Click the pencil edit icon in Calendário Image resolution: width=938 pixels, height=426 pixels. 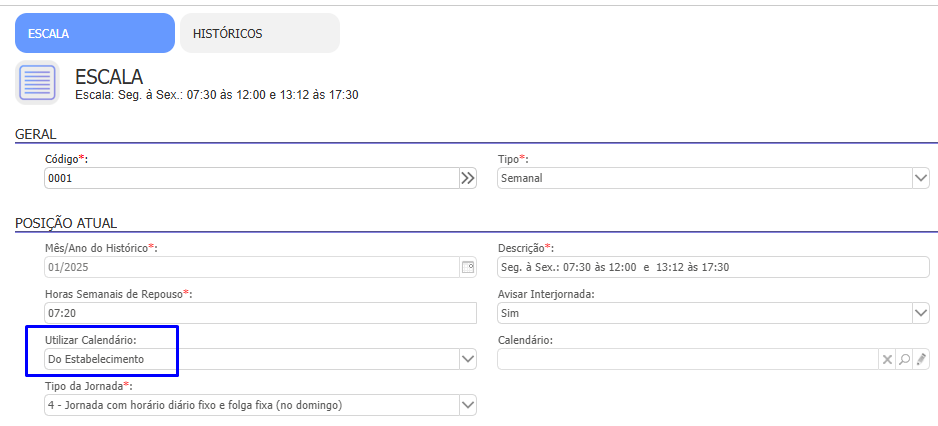[x=921, y=359]
